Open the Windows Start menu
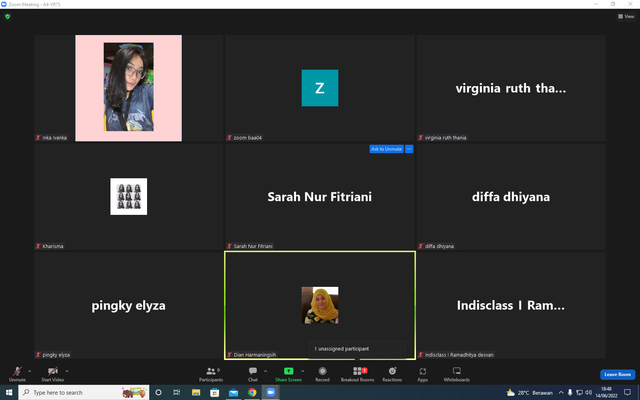Screen dimensions: 640x400 click(9, 392)
